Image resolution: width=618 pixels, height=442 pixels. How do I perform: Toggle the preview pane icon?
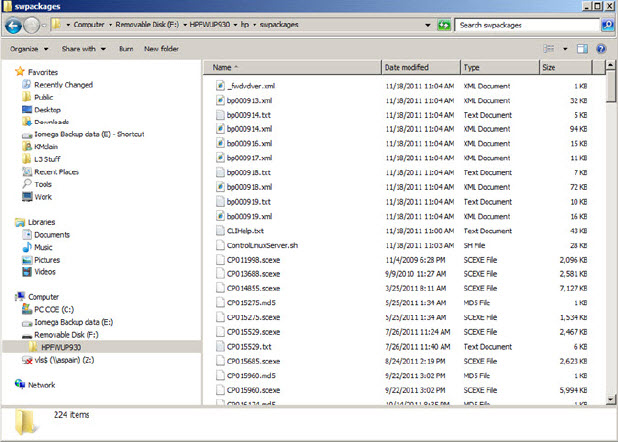pyautogui.click(x=582, y=48)
